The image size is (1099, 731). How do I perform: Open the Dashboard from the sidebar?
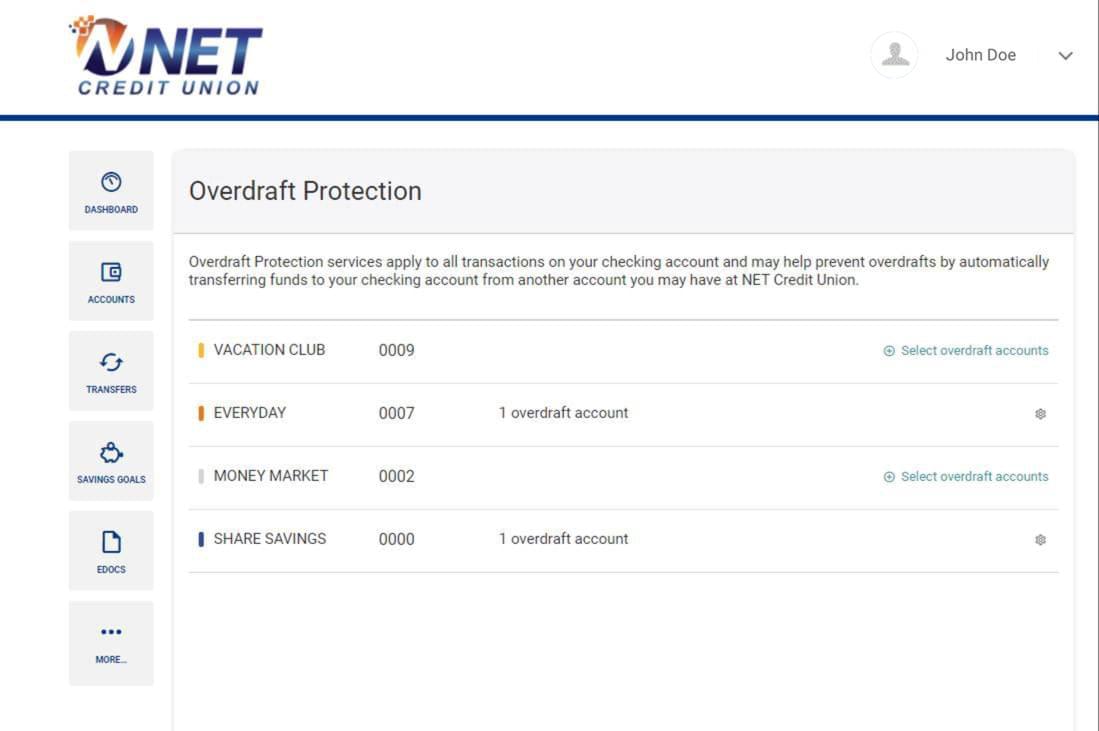[110, 191]
